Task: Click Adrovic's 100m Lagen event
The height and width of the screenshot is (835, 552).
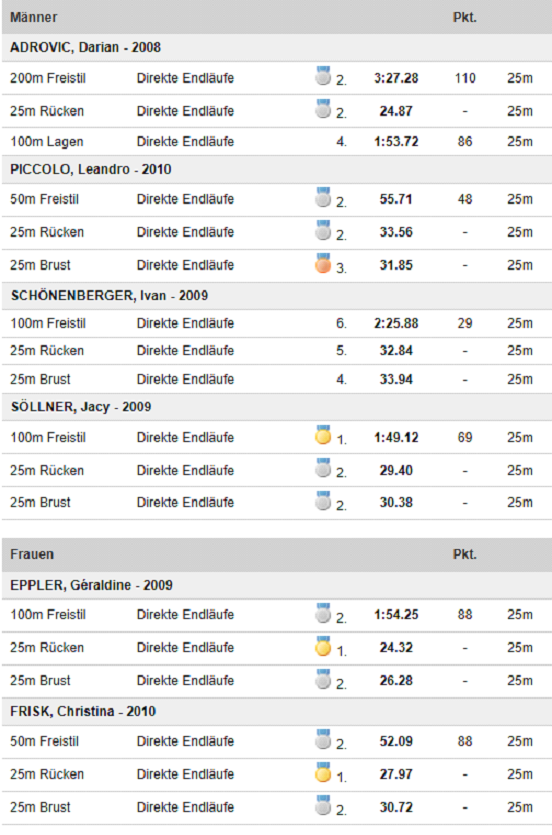Action: (x=47, y=142)
